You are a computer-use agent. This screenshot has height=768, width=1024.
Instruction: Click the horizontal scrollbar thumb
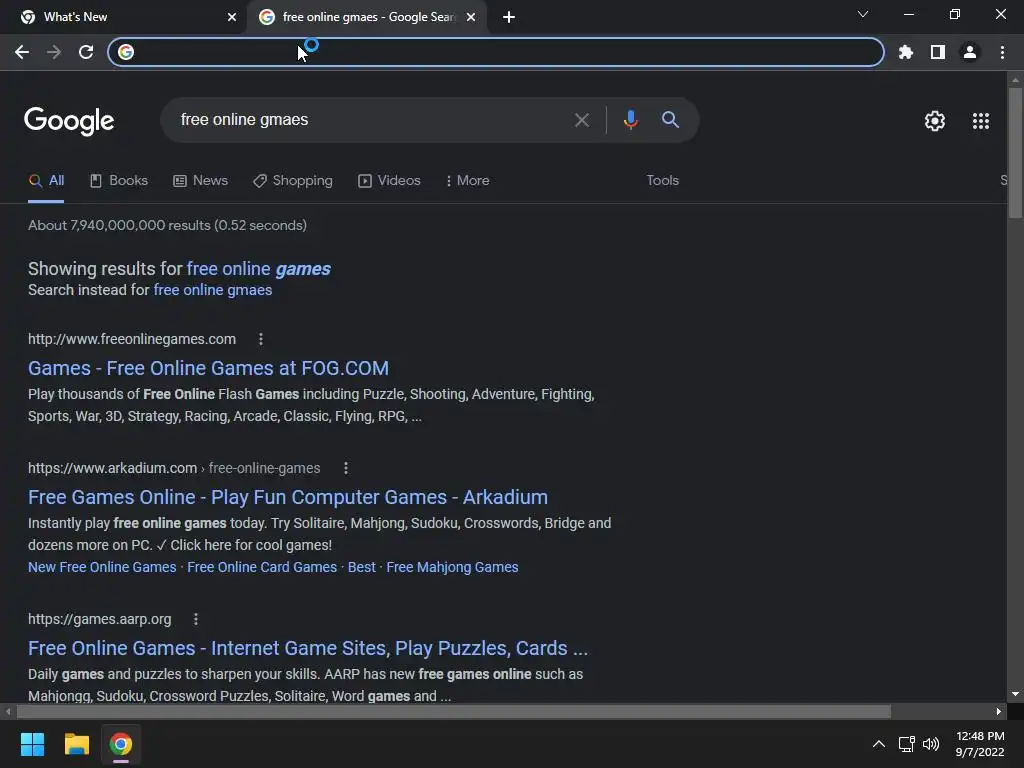[454, 711]
